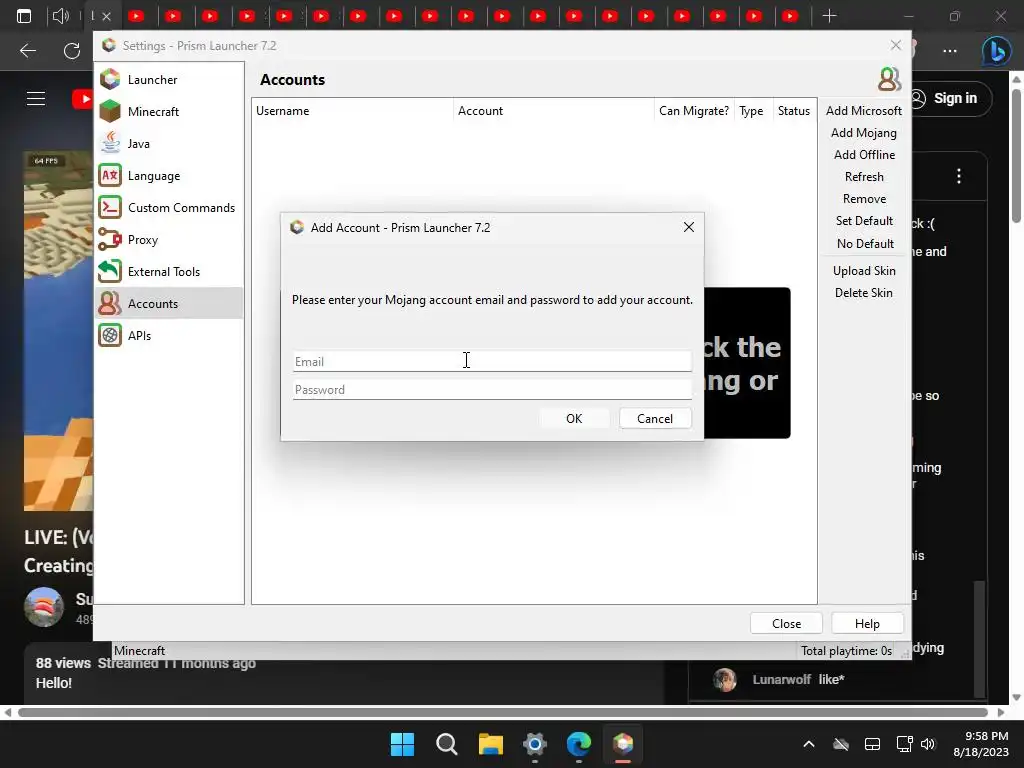This screenshot has width=1024, height=768.
Task: Close the Add Account dialog window
Action: click(x=688, y=227)
